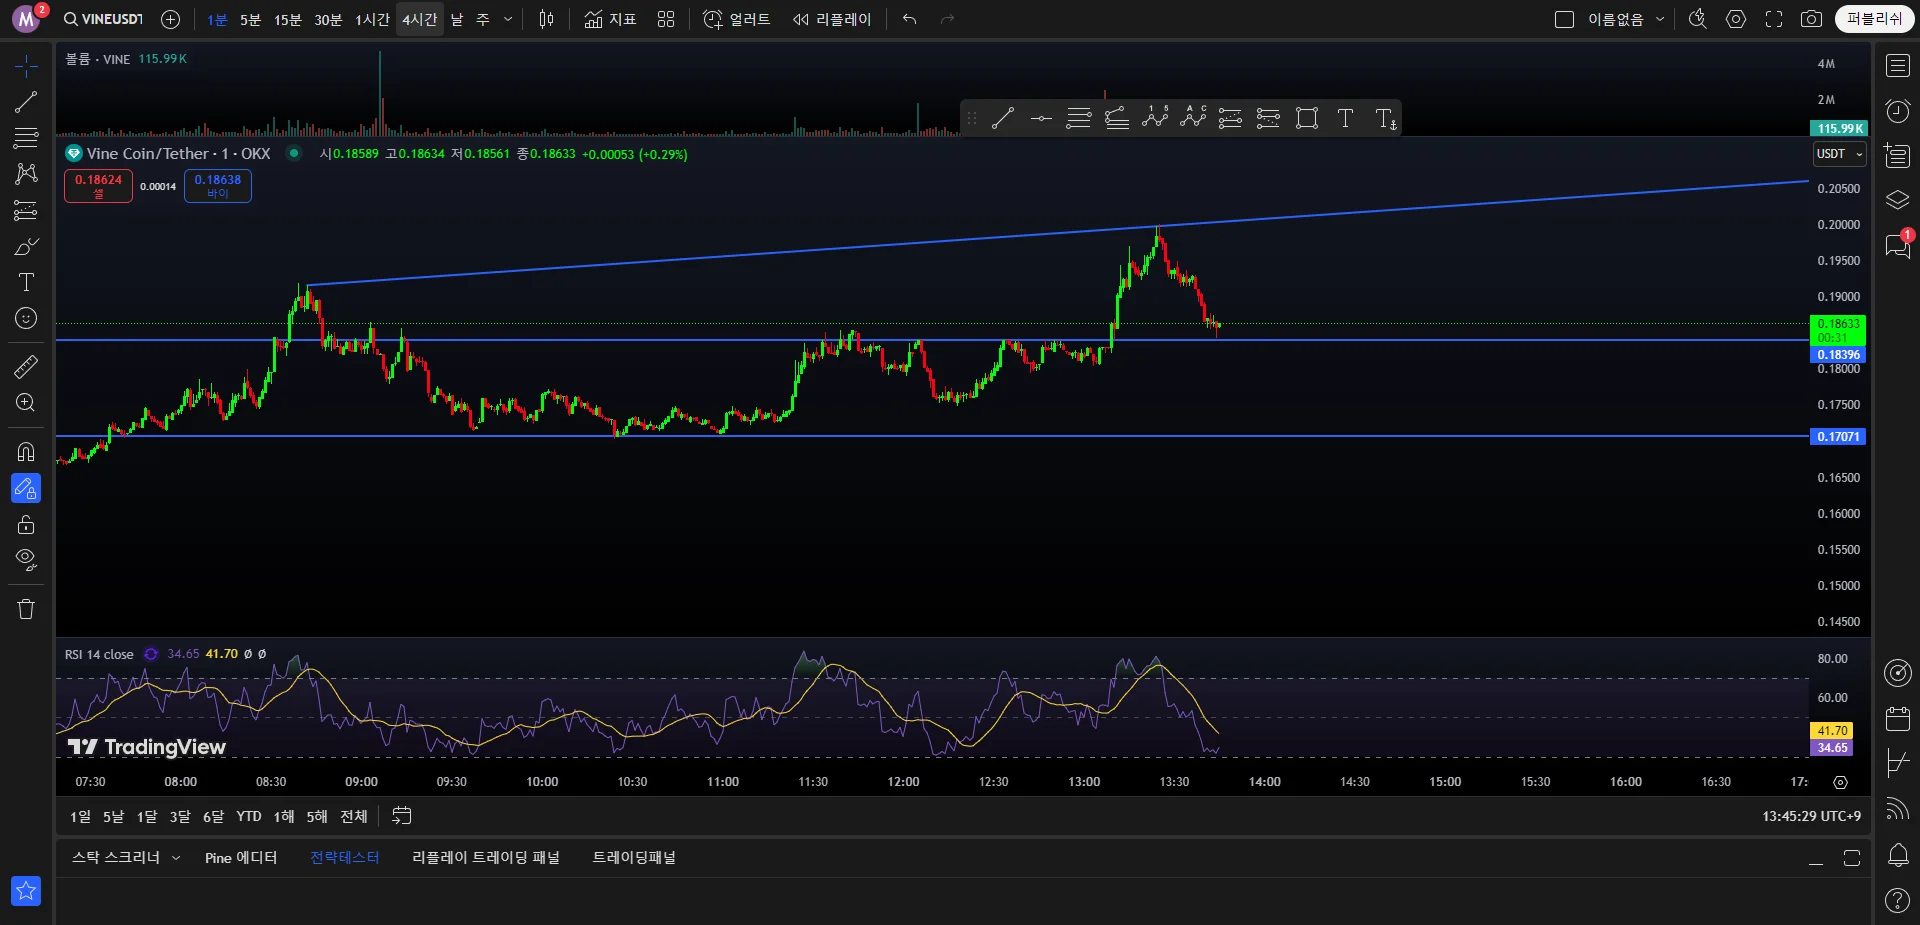Select the trend line tool in left sidebar

point(26,102)
